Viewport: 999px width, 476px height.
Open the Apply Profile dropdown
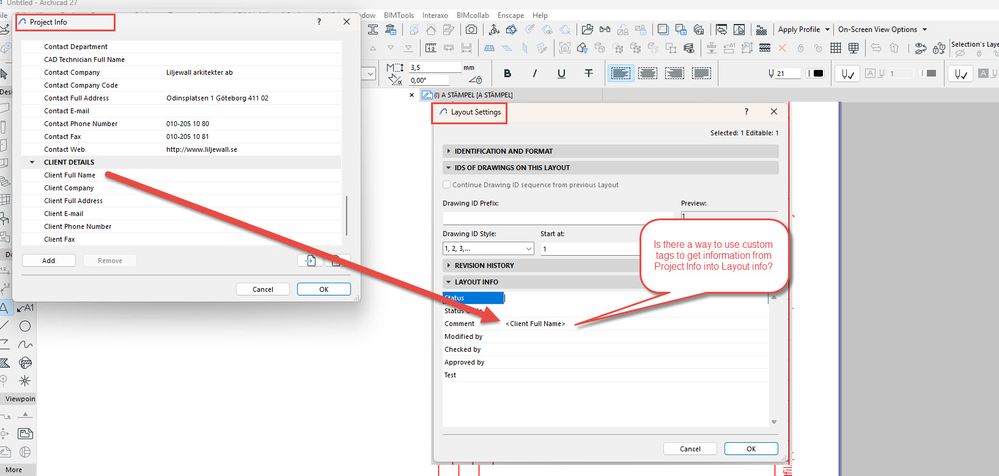point(803,29)
